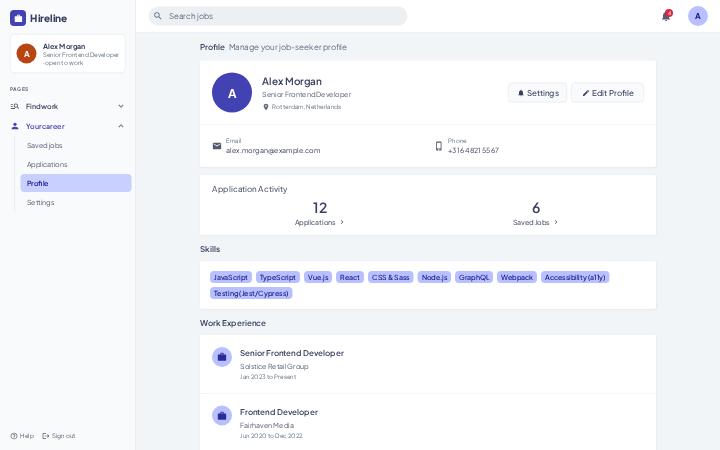Click the Accessibility (a11y) skill tag
The height and width of the screenshot is (450, 720).
575,277
